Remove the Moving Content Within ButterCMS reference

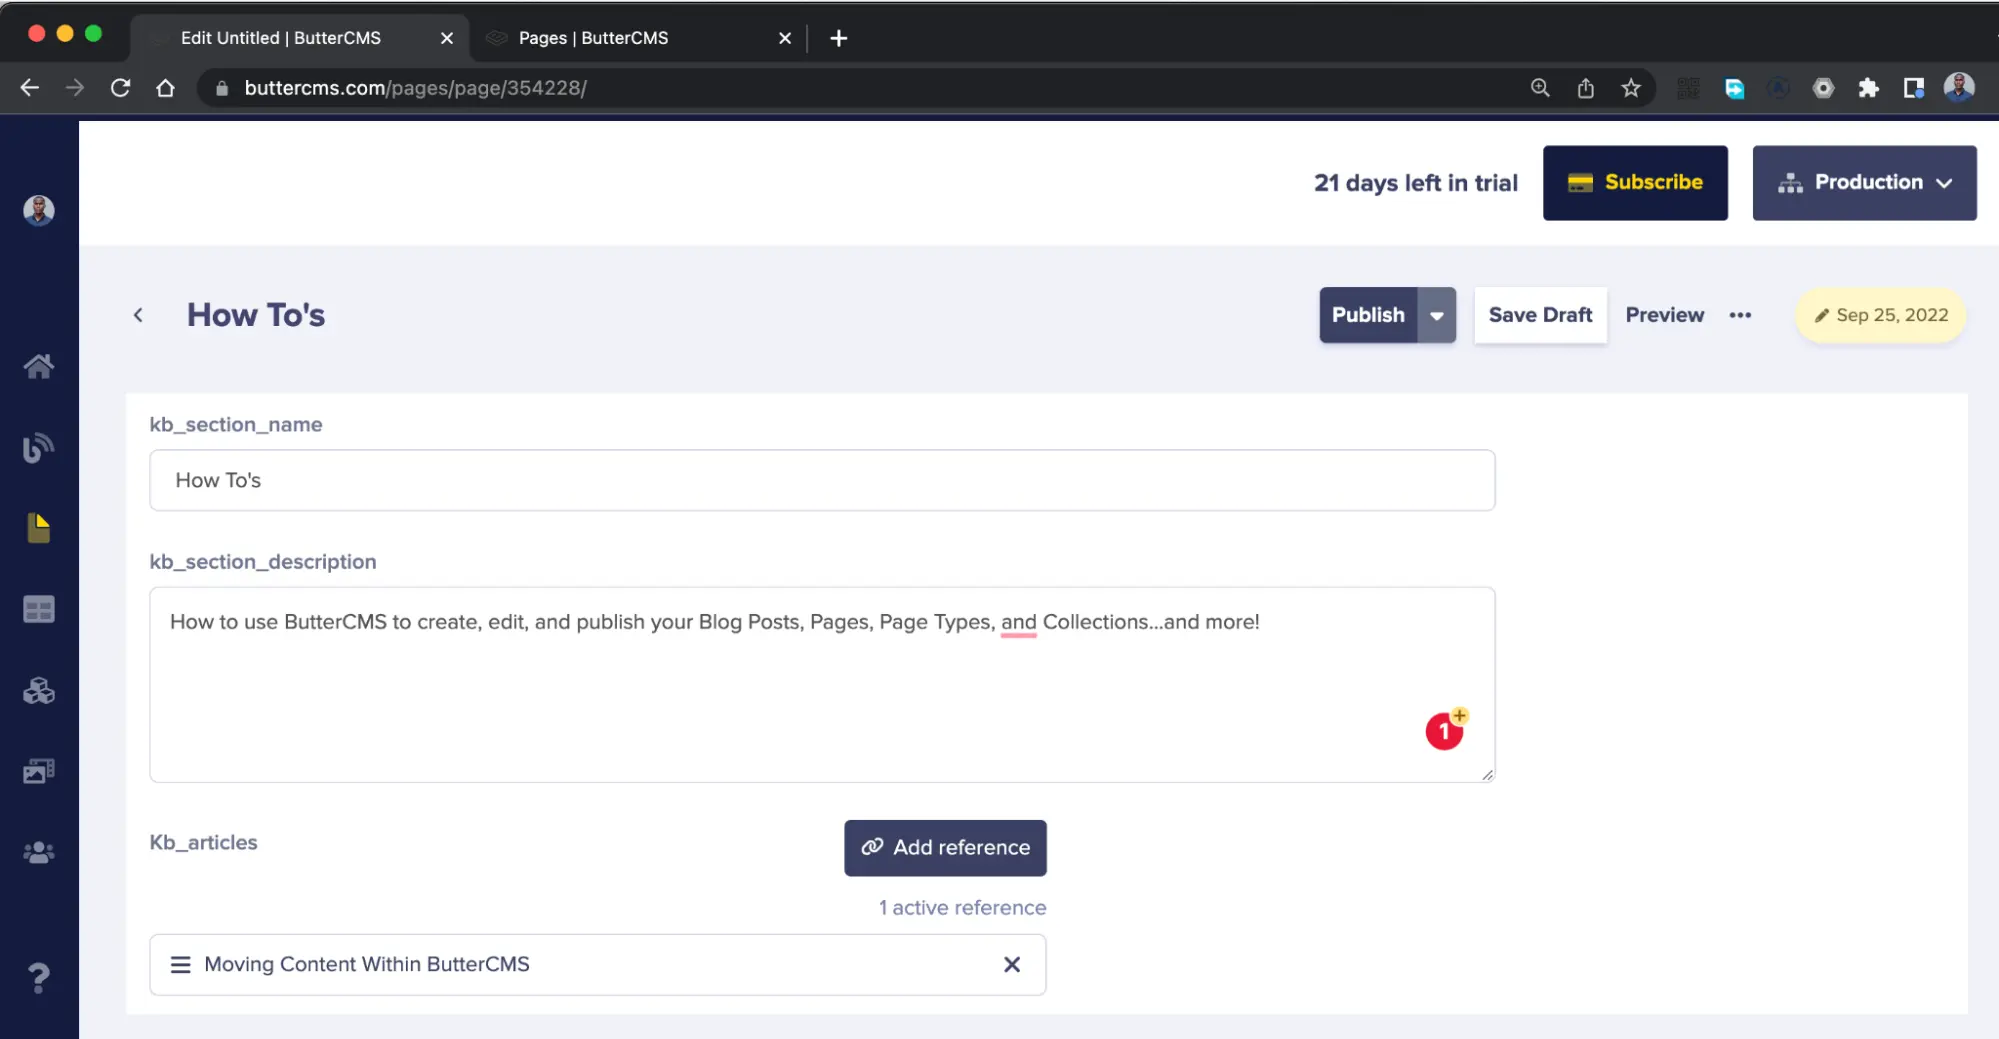coord(1012,964)
